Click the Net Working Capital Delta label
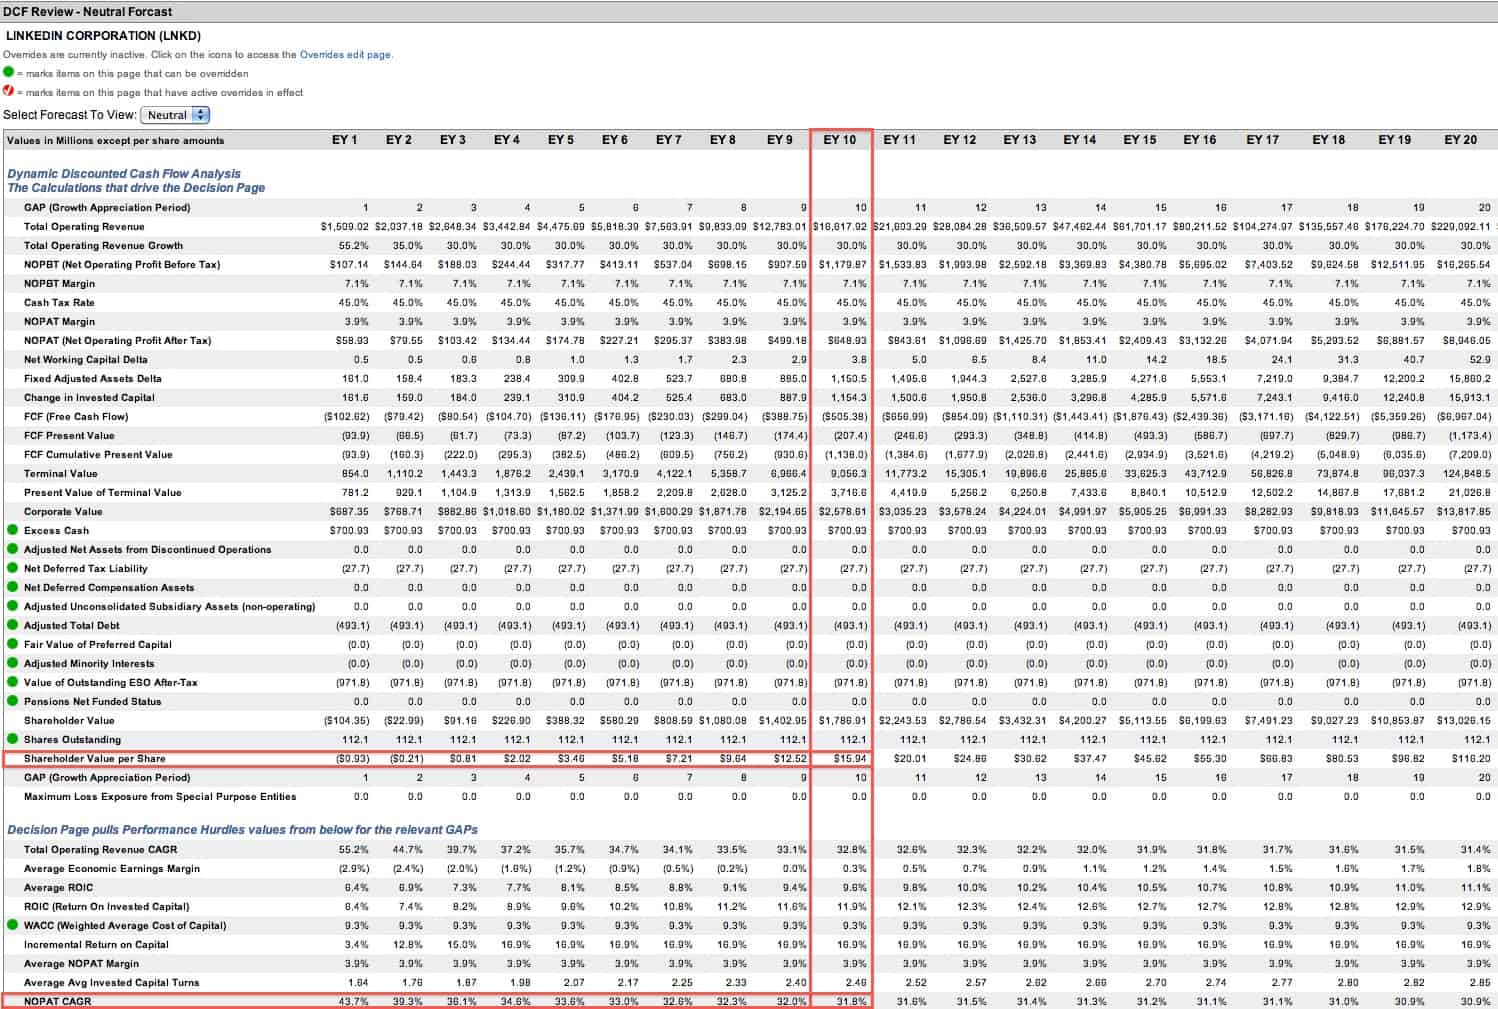Image resolution: width=1498 pixels, height=1009 pixels. tap(86, 360)
